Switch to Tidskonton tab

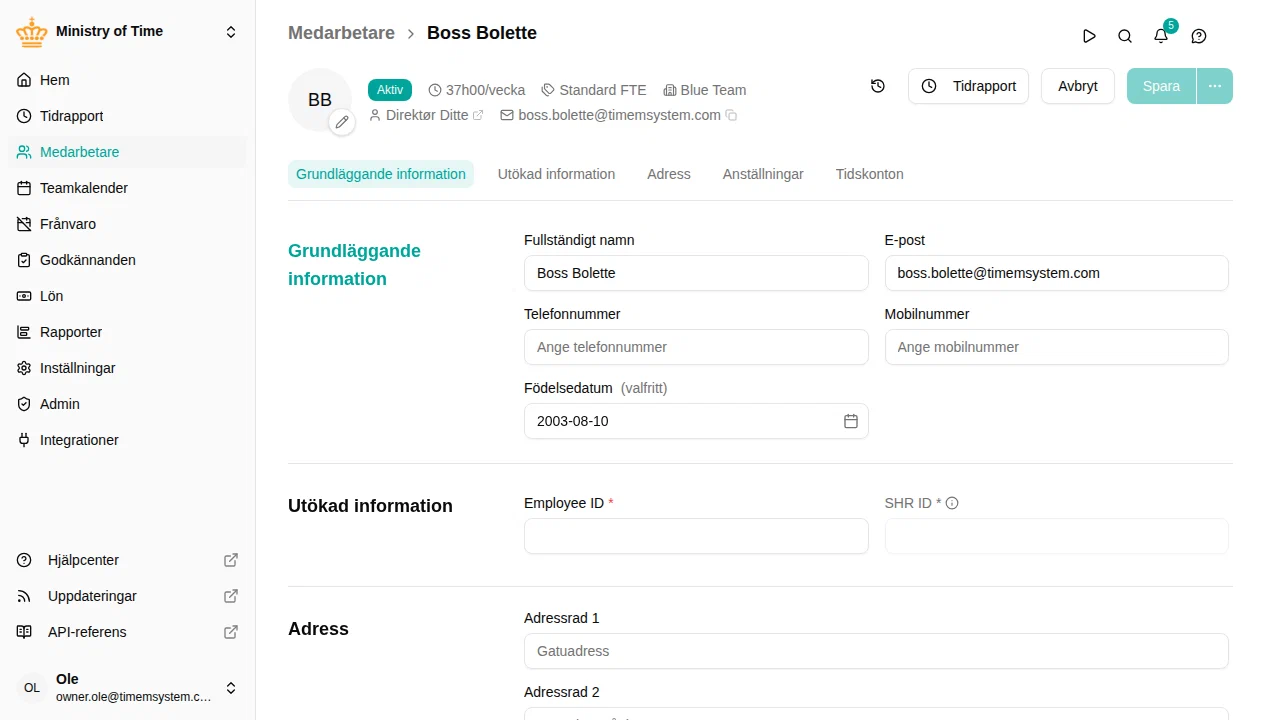[x=870, y=174]
